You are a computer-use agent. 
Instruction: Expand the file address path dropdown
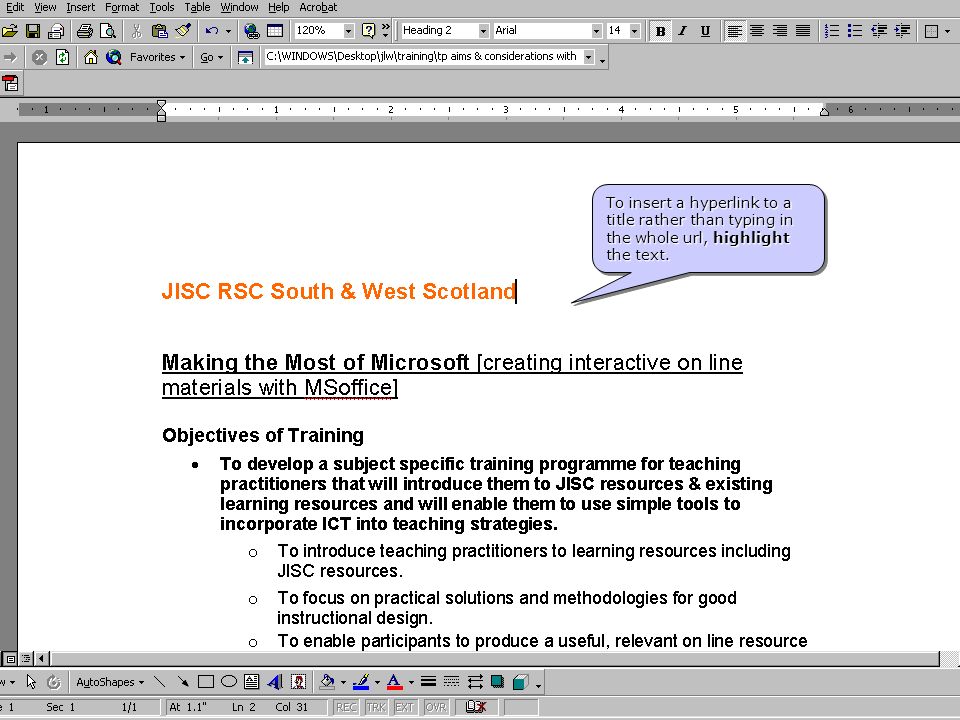588,57
